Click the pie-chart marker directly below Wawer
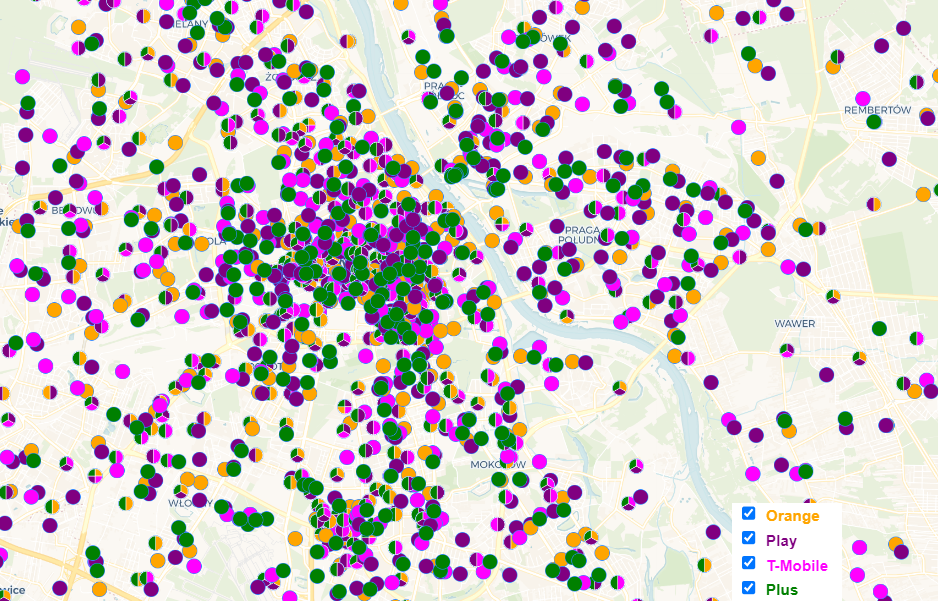 tap(786, 350)
